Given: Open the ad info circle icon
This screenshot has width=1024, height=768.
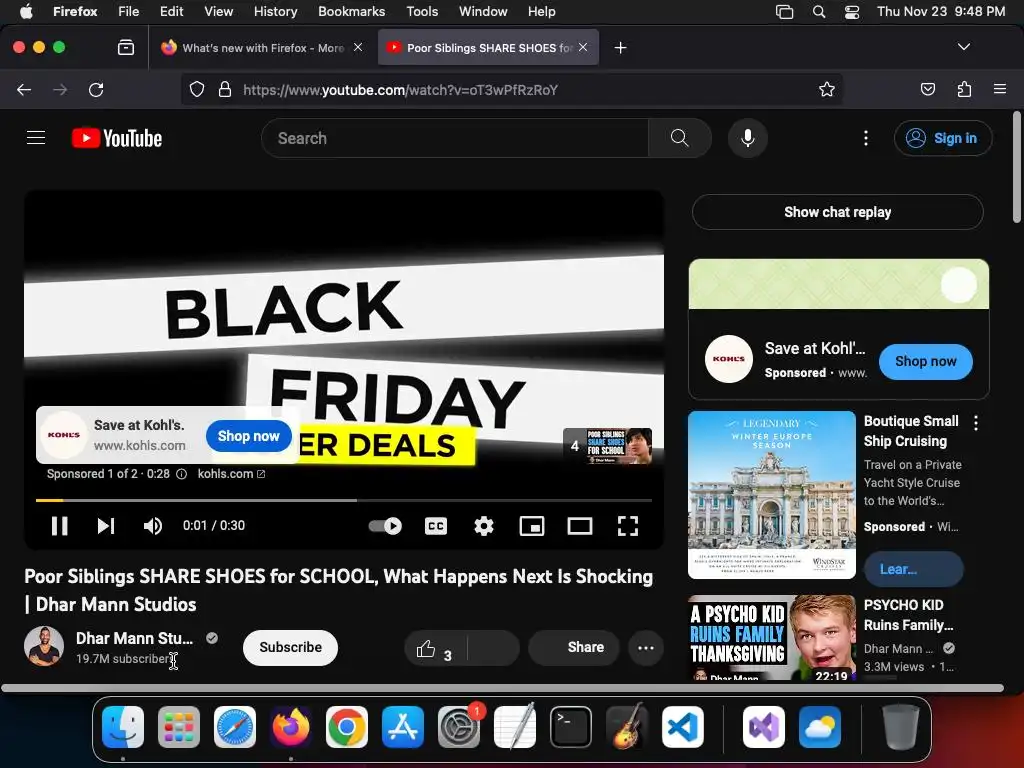Looking at the screenshot, I should click(x=182, y=474).
